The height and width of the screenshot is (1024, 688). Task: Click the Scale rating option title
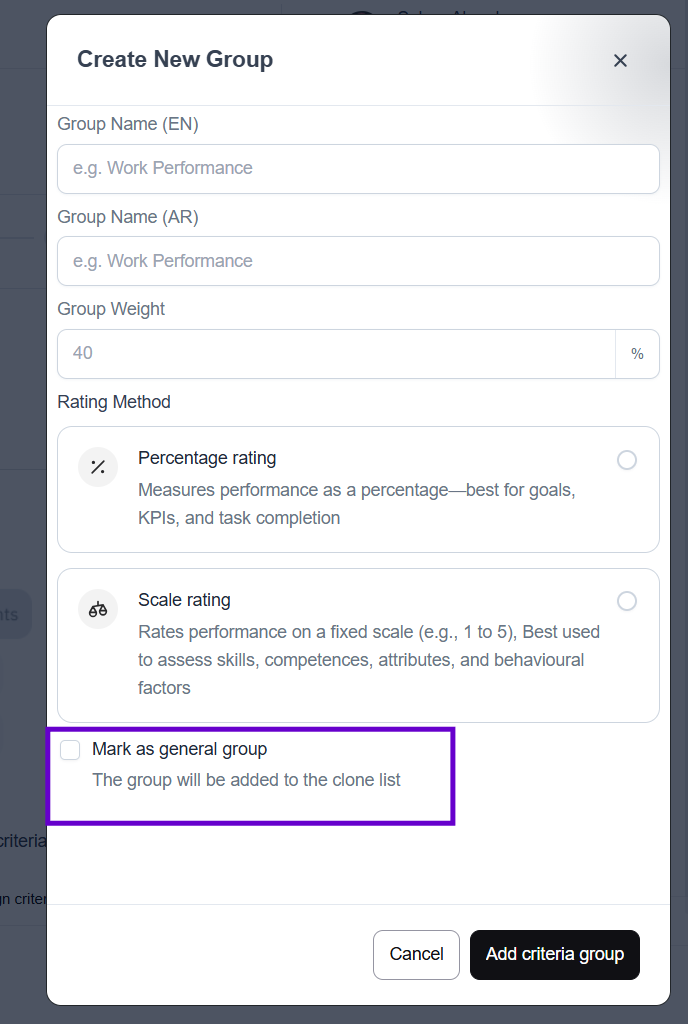pos(184,600)
